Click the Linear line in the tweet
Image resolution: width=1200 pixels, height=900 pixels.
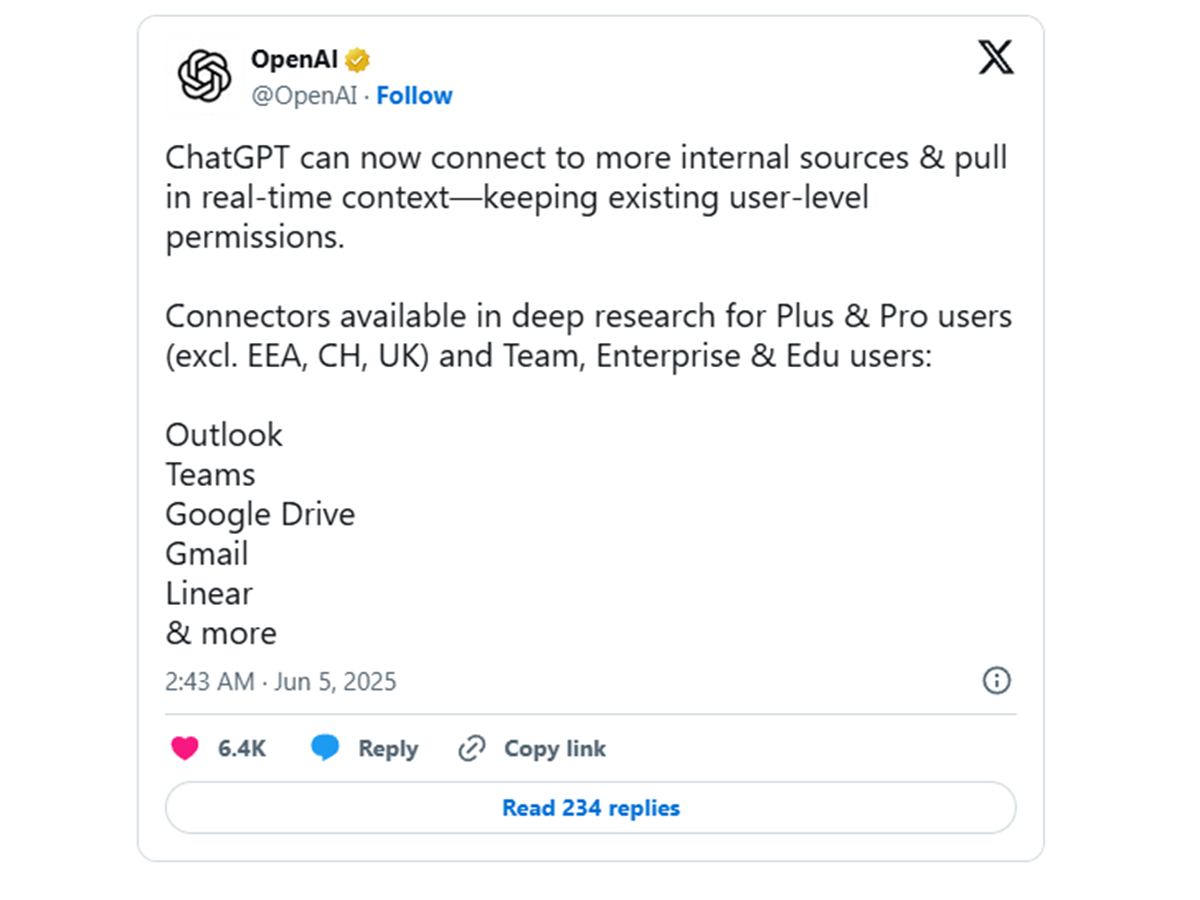click(x=209, y=593)
